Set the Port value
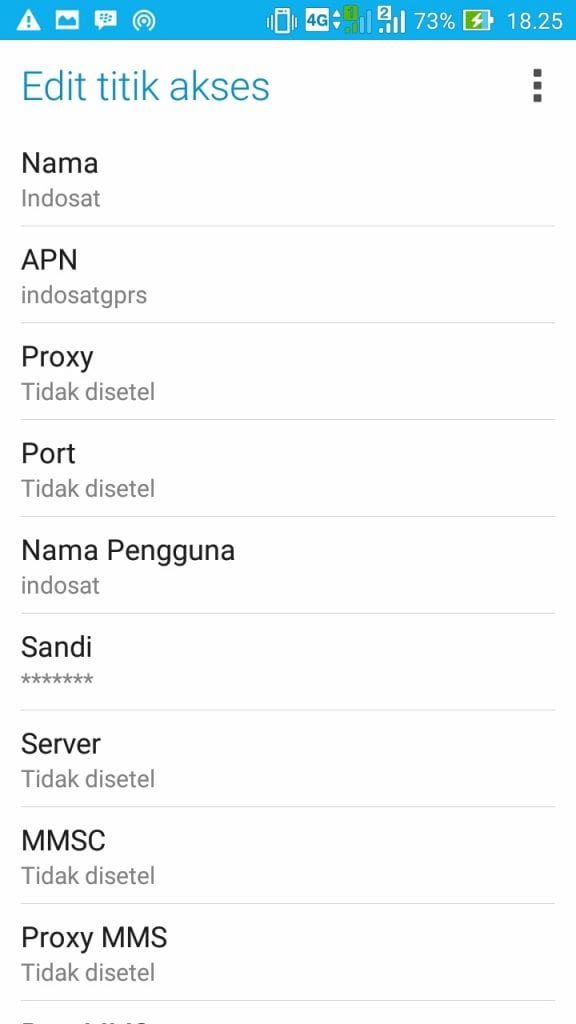 click(288, 469)
